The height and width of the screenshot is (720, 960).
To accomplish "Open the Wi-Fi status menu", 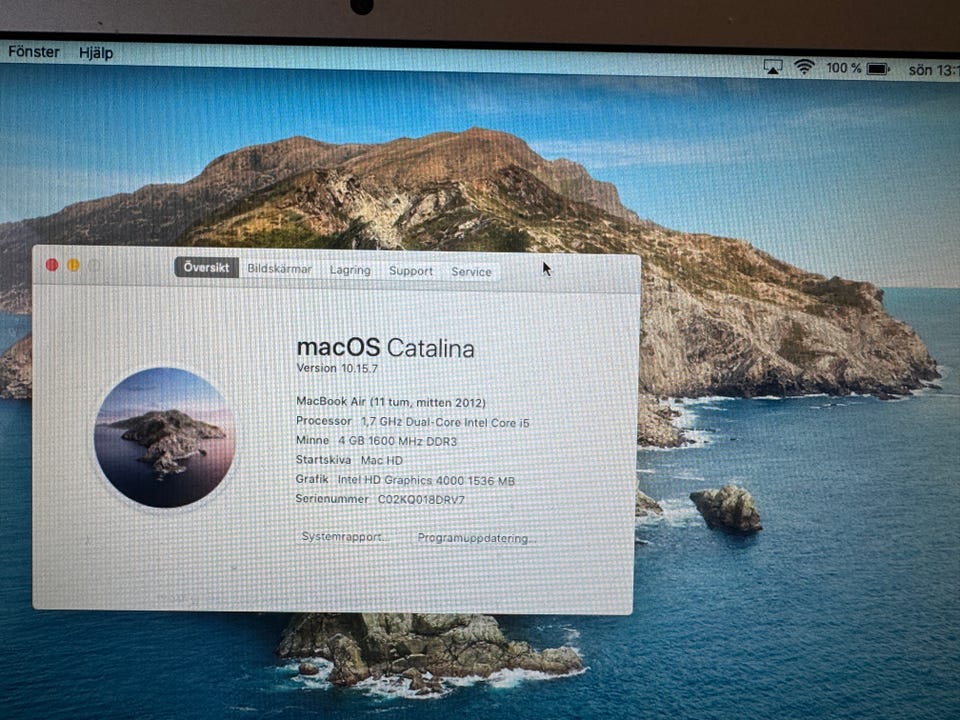I will click(x=804, y=67).
